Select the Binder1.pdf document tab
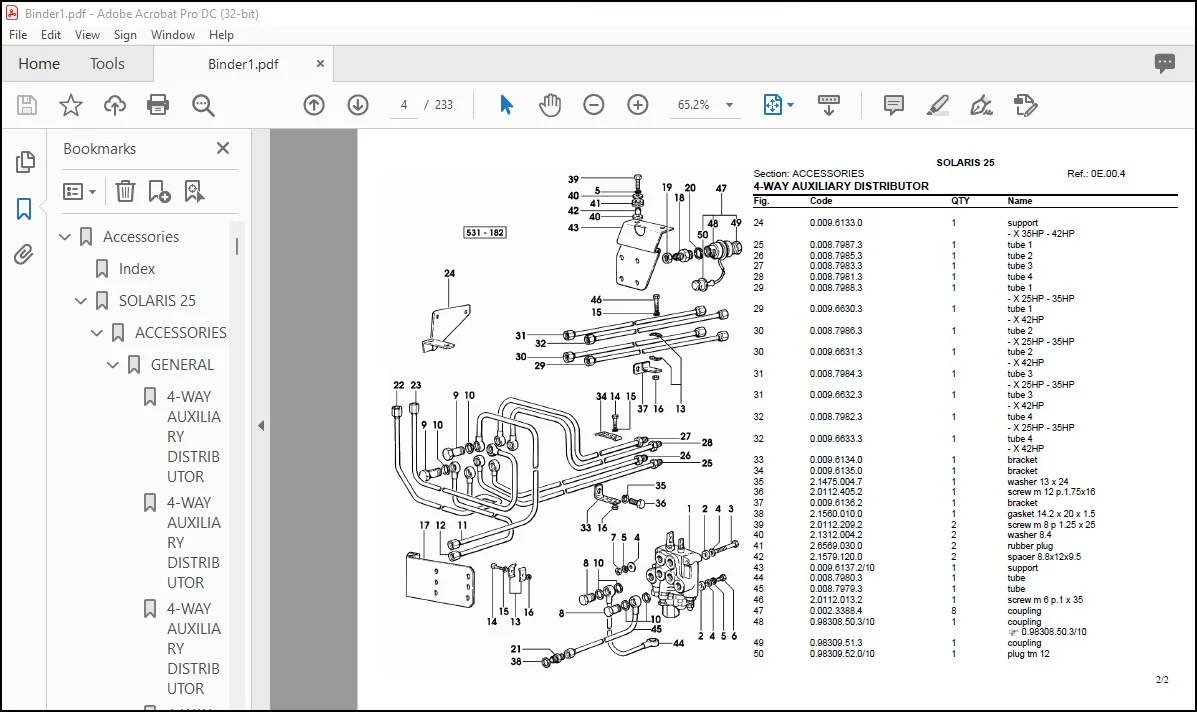 coord(243,64)
